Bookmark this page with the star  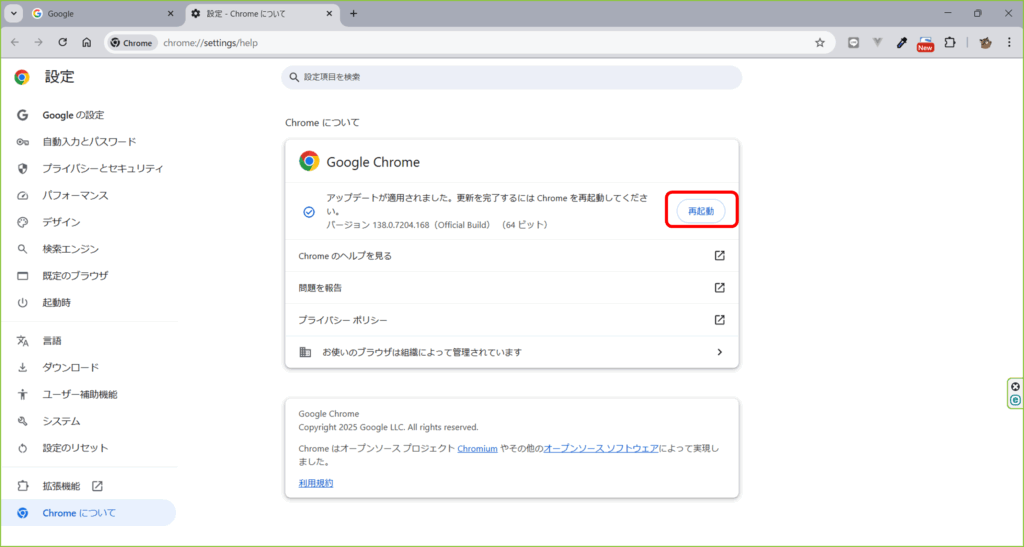(x=820, y=43)
